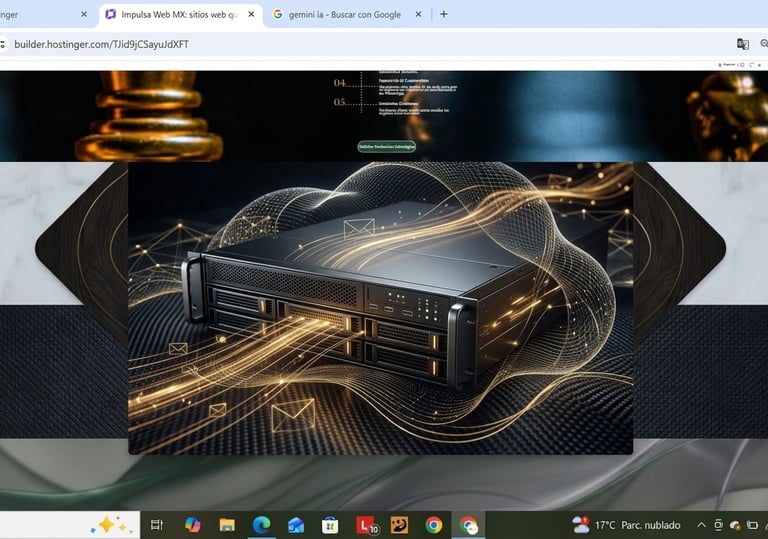The image size is (768, 539).
Task: Open File Explorer from the taskbar
Action: 227,525
